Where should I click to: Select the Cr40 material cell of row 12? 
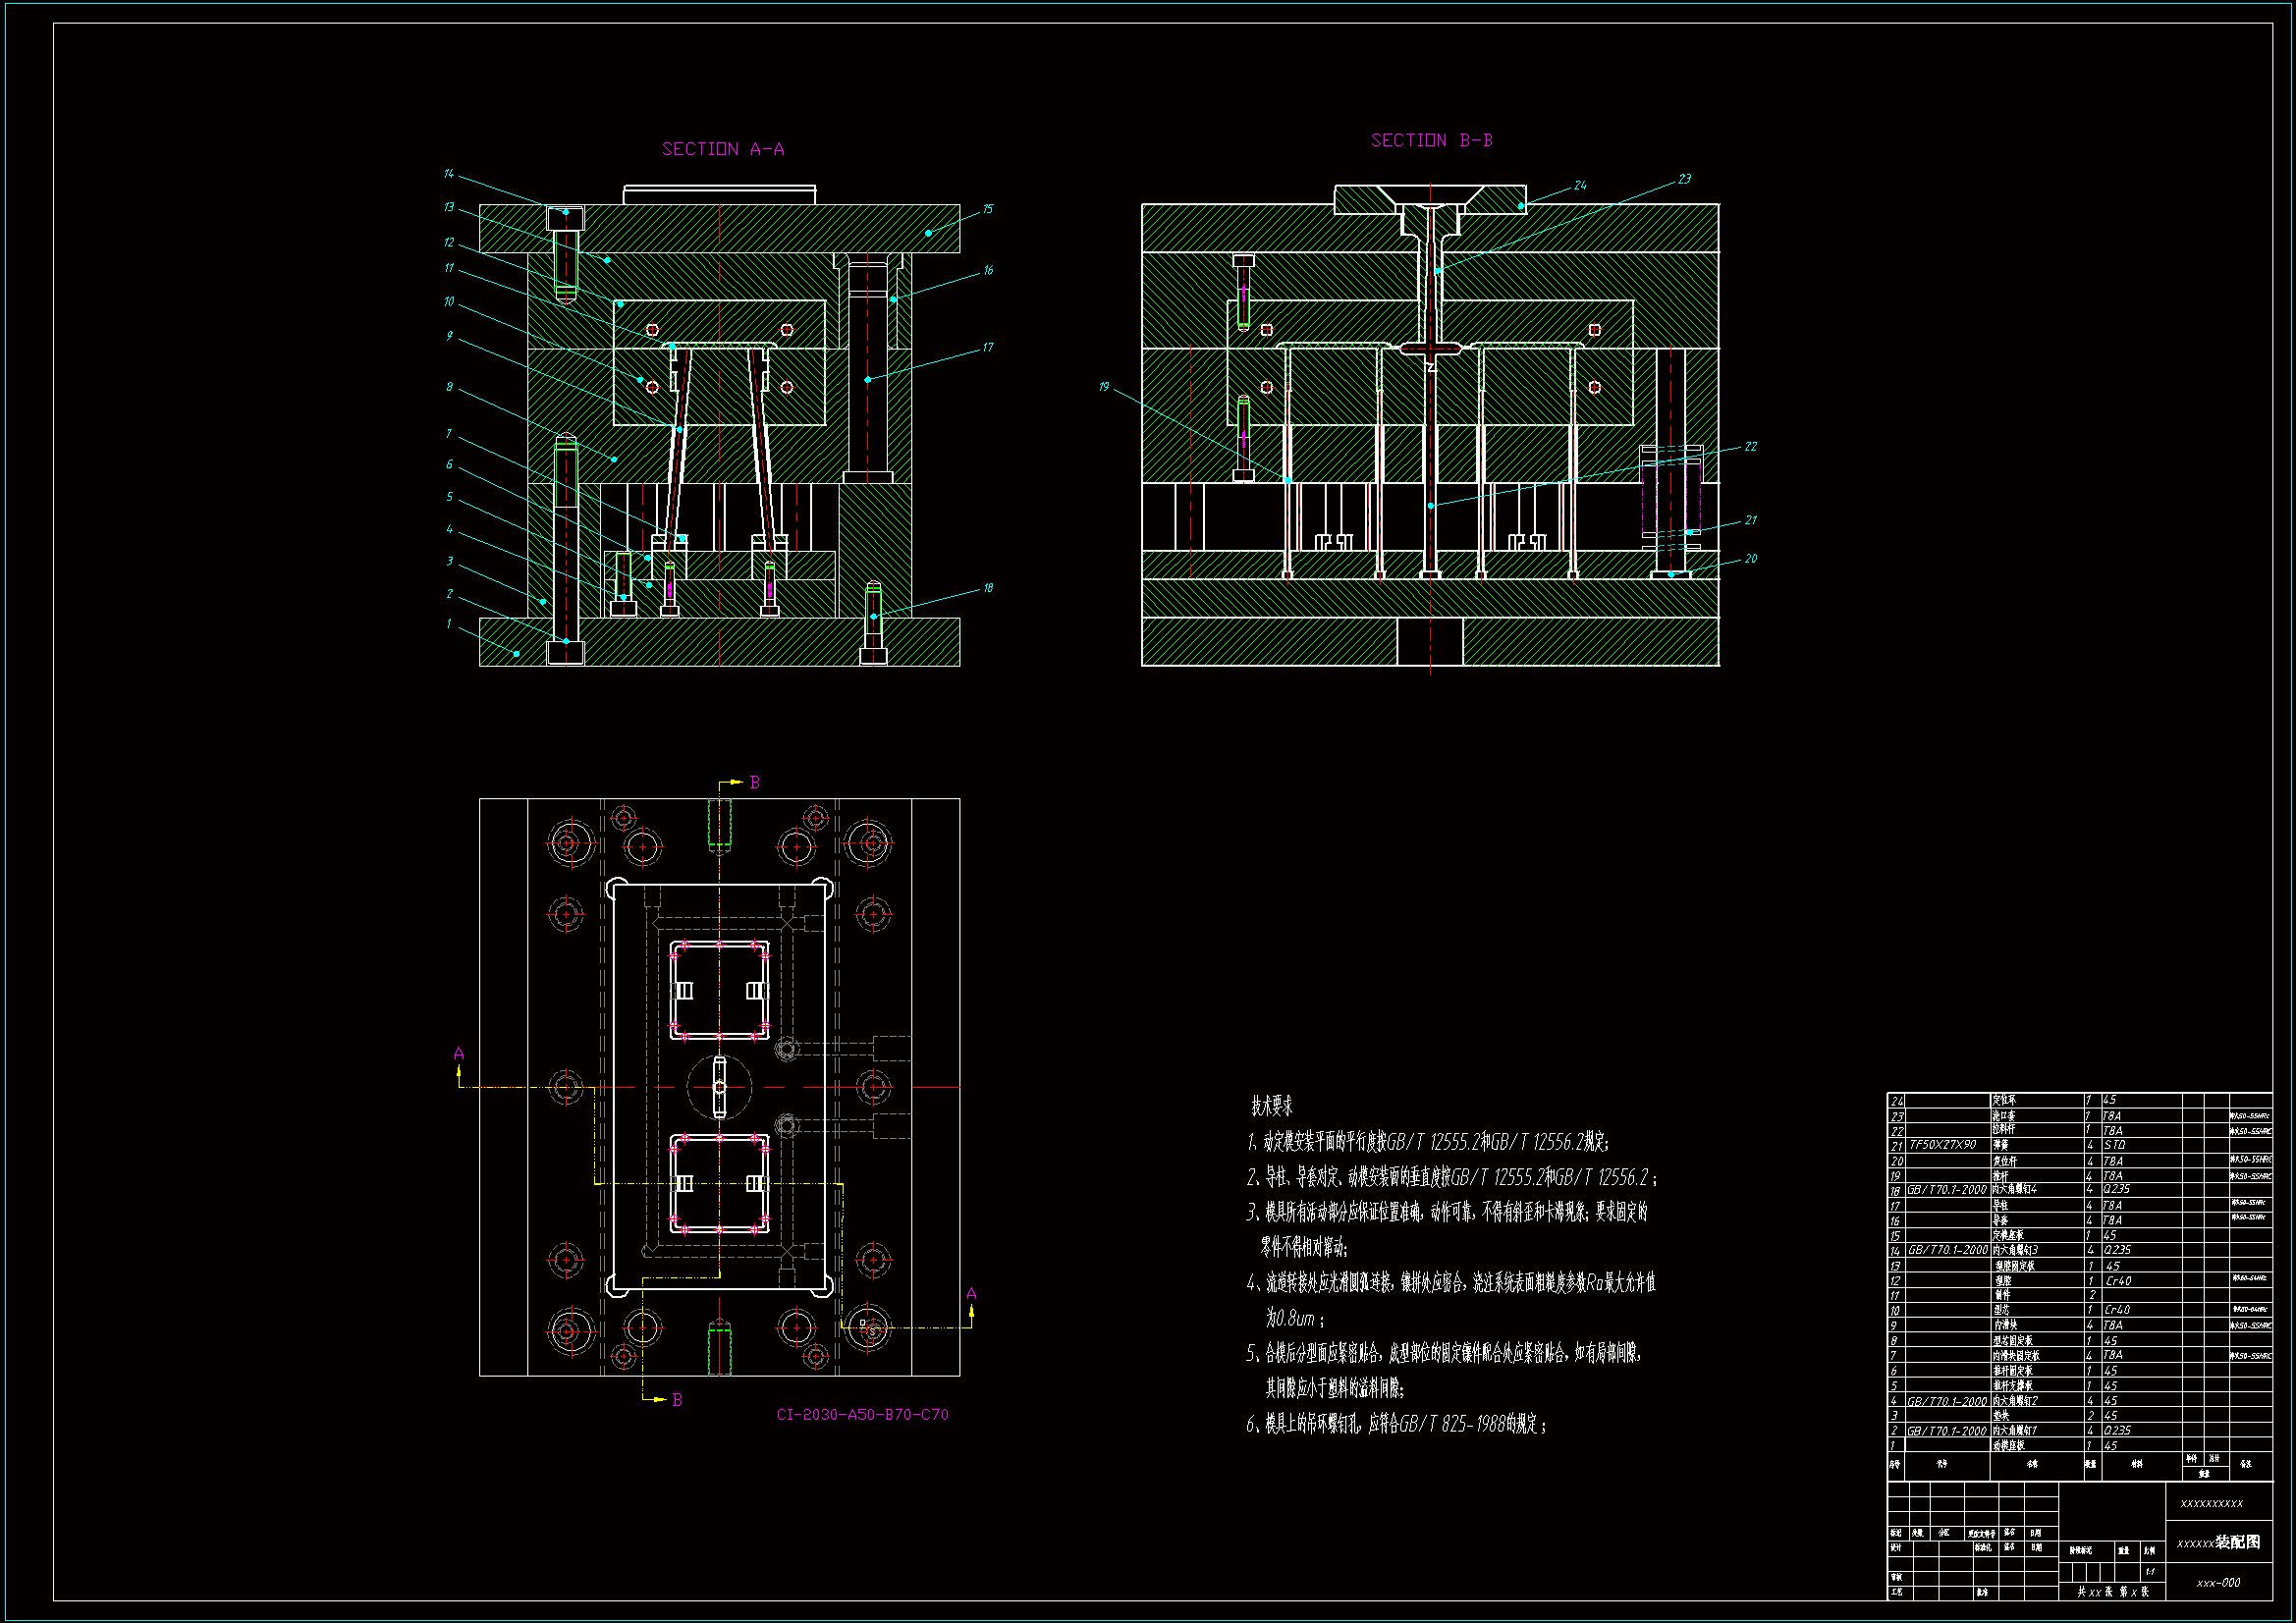[x=2118, y=1281]
